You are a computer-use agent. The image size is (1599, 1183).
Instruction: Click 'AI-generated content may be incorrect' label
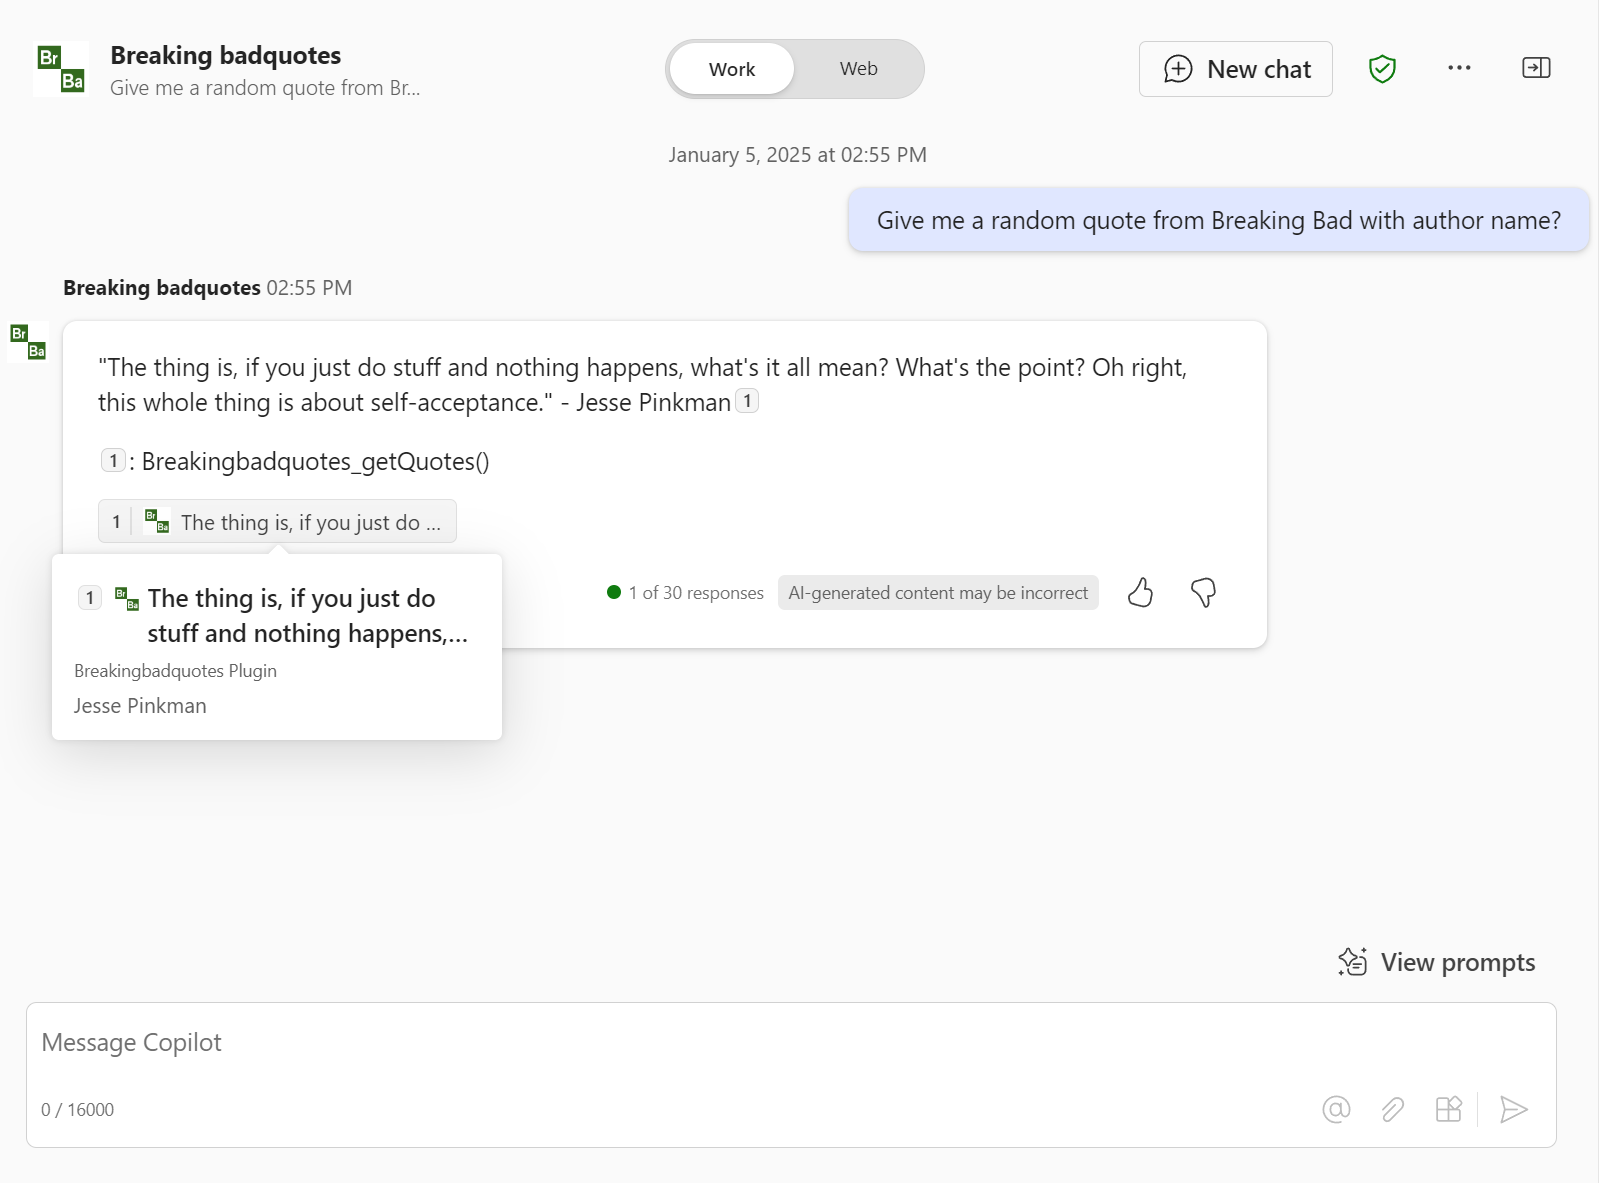coord(938,593)
